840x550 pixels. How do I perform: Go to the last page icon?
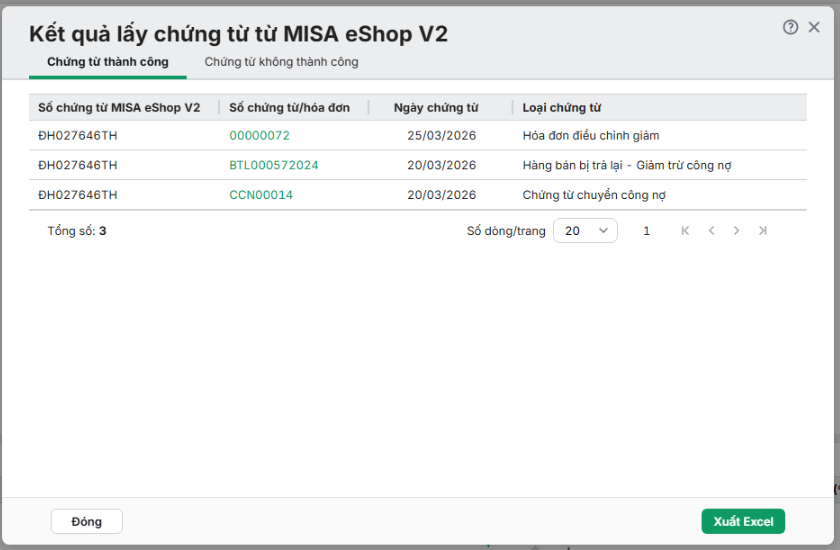pos(763,231)
